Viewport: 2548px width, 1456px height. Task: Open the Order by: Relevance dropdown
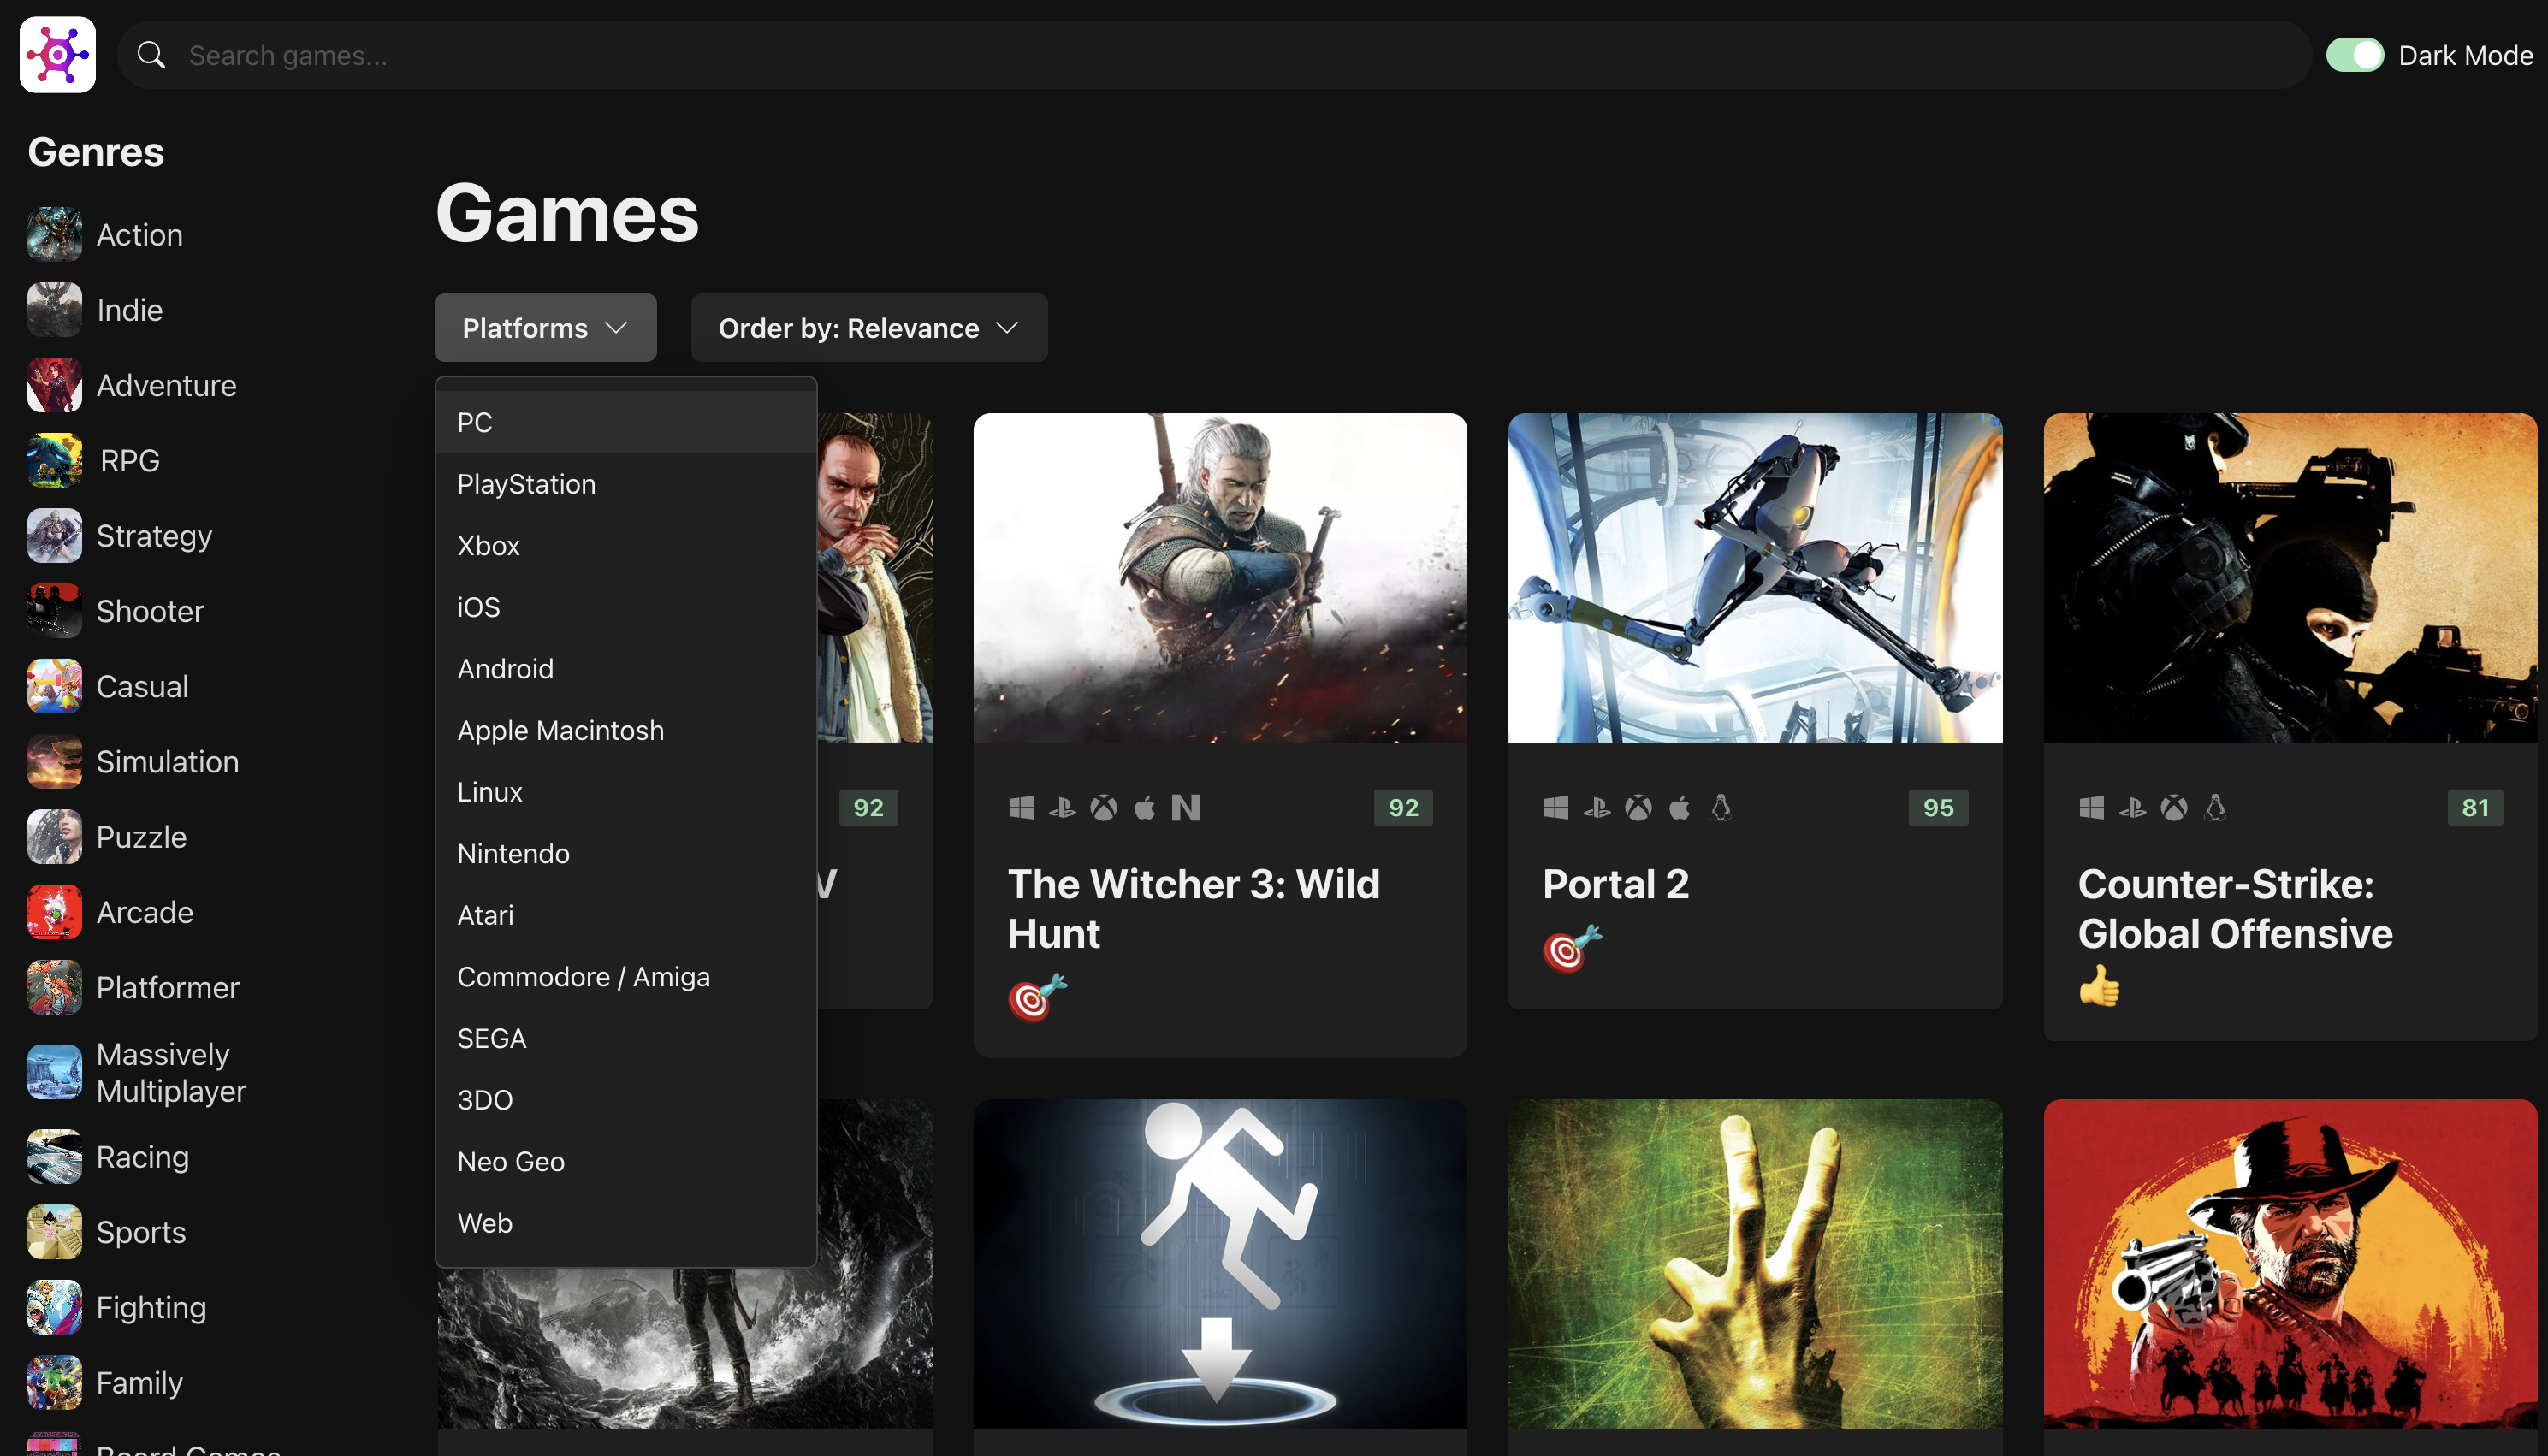(868, 327)
